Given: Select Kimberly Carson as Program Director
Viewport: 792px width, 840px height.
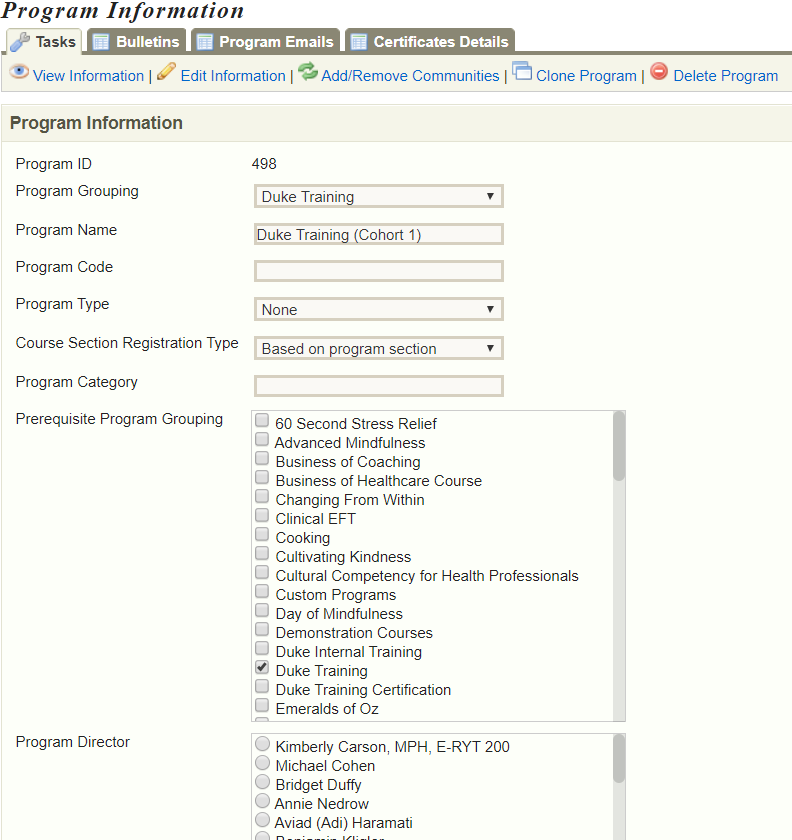Looking at the screenshot, I should point(263,744).
